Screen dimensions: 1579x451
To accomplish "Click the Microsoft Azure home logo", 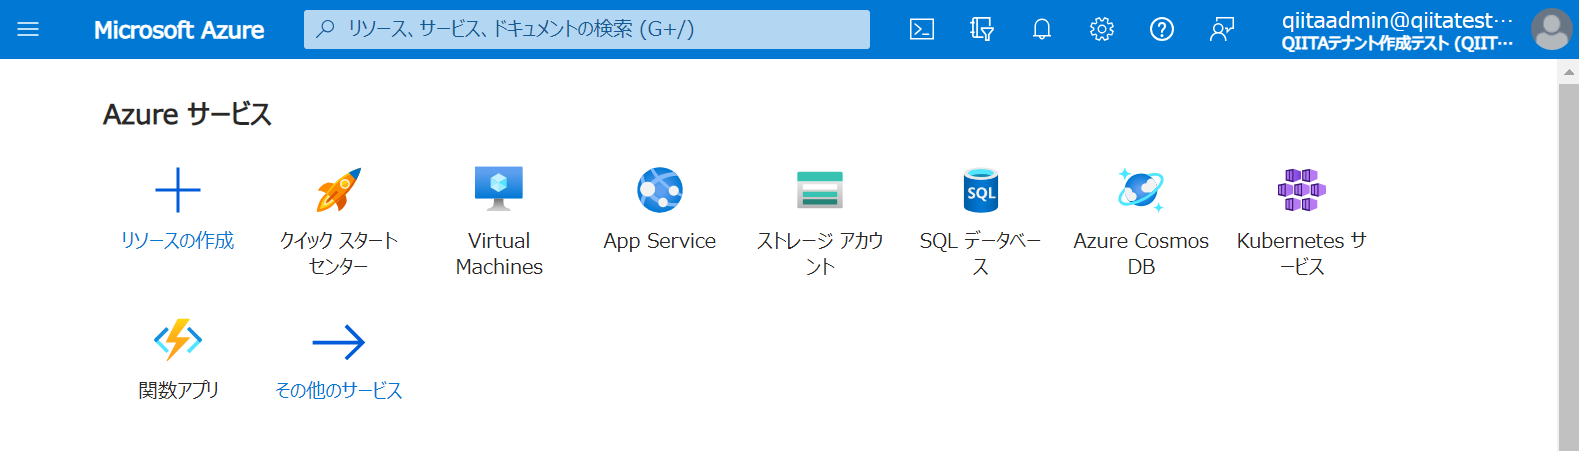I will (179, 30).
